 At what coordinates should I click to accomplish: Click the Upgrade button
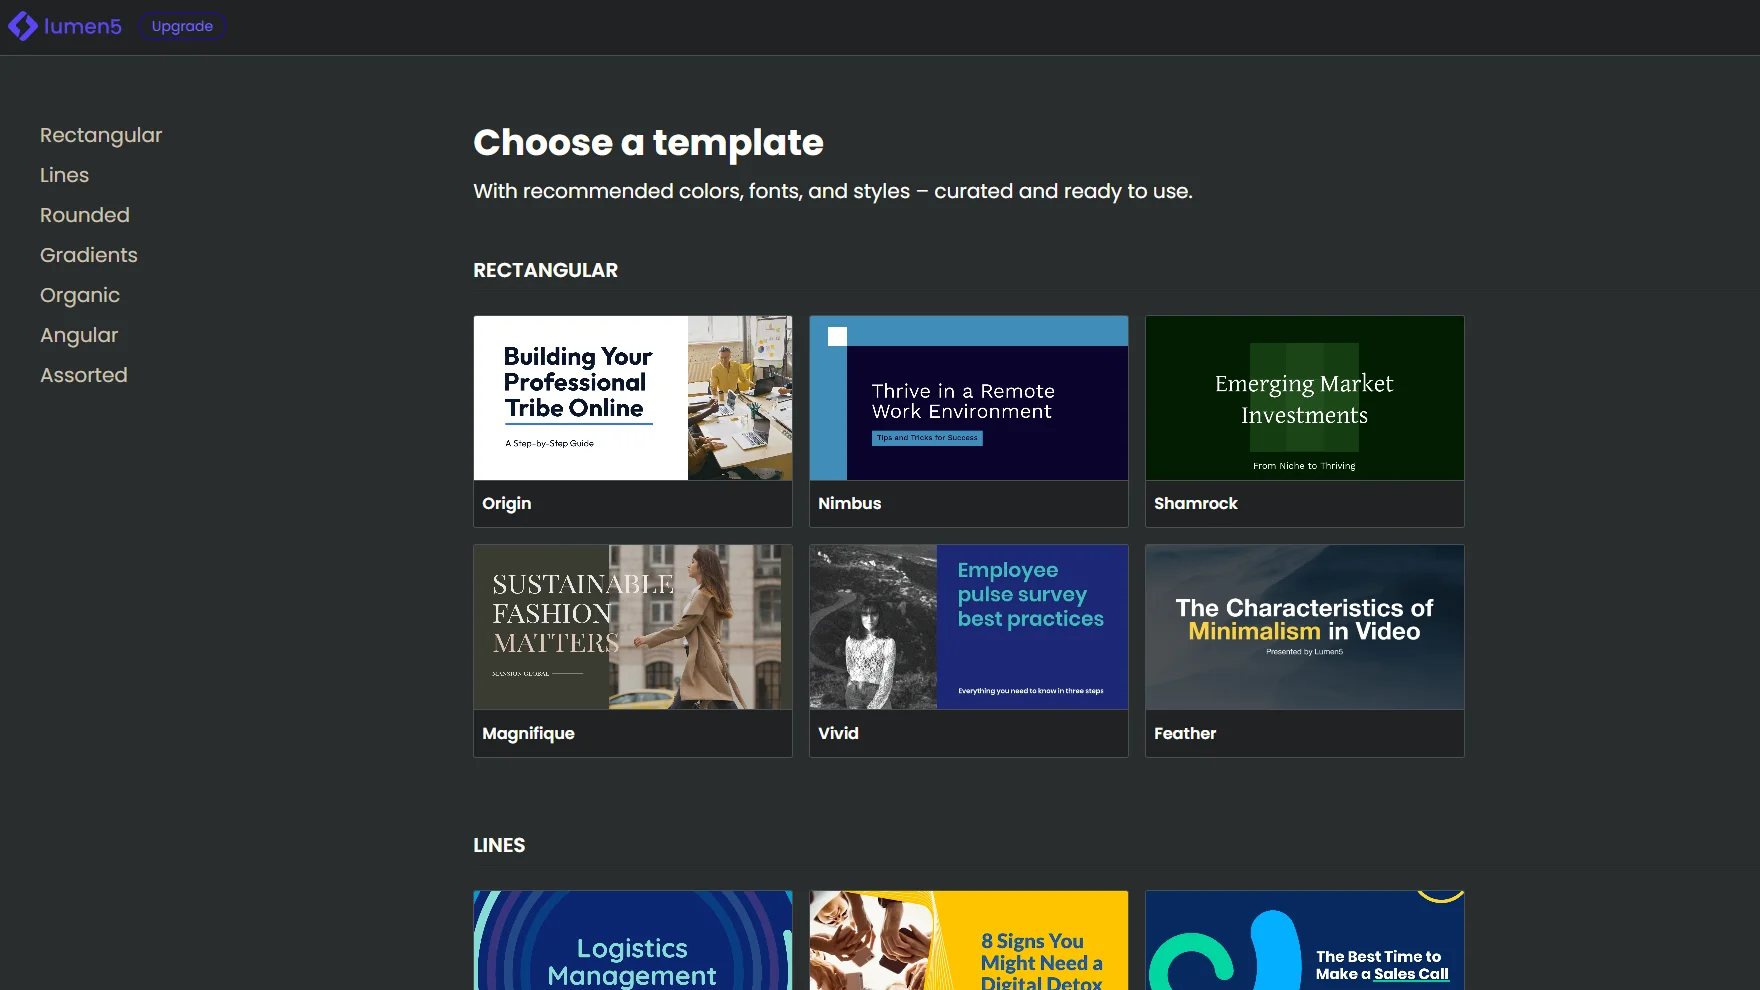pyautogui.click(x=182, y=26)
